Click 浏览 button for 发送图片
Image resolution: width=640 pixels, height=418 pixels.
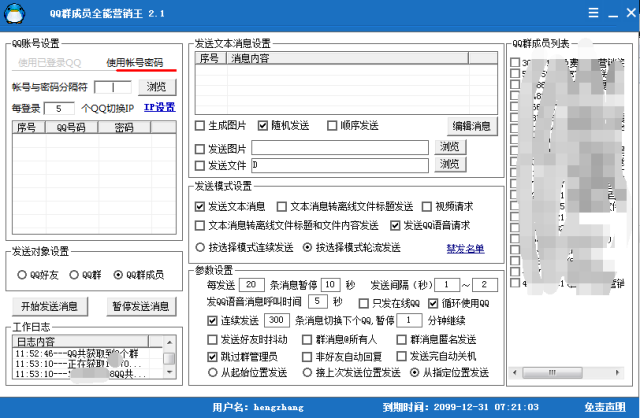point(450,147)
